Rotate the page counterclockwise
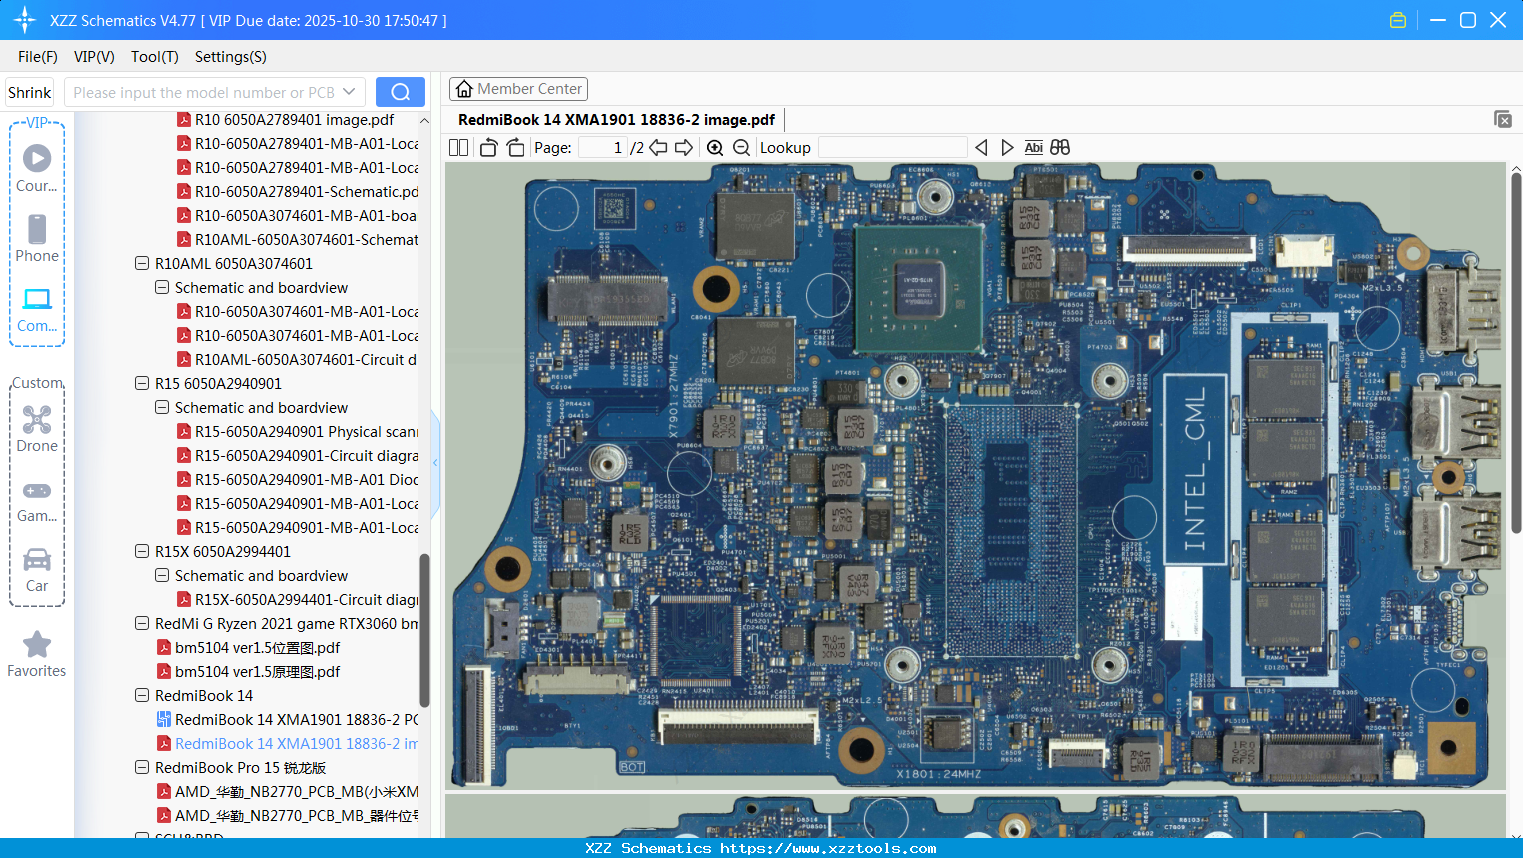Image resolution: width=1523 pixels, height=858 pixels. (x=488, y=148)
